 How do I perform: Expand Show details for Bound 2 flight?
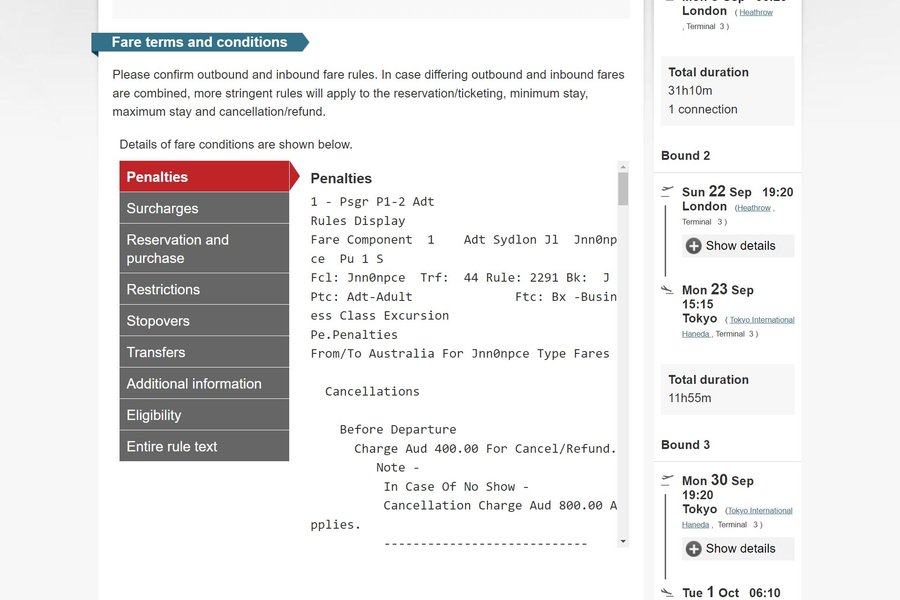(x=738, y=246)
